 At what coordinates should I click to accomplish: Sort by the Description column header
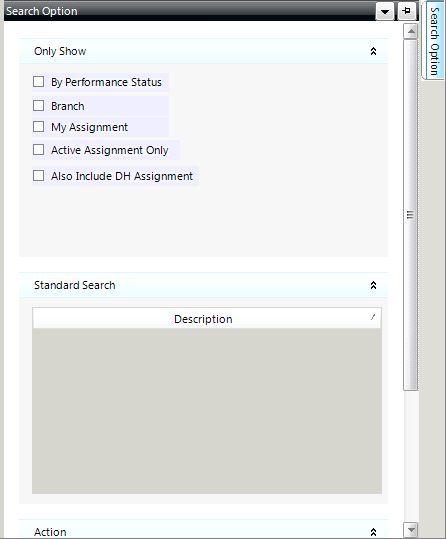[207, 319]
